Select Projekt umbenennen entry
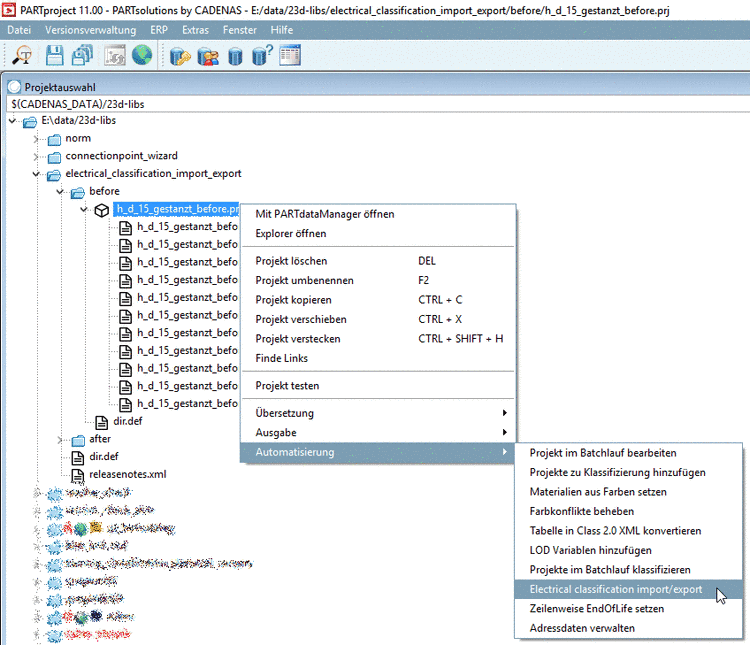The height and width of the screenshot is (645, 750). (x=378, y=280)
